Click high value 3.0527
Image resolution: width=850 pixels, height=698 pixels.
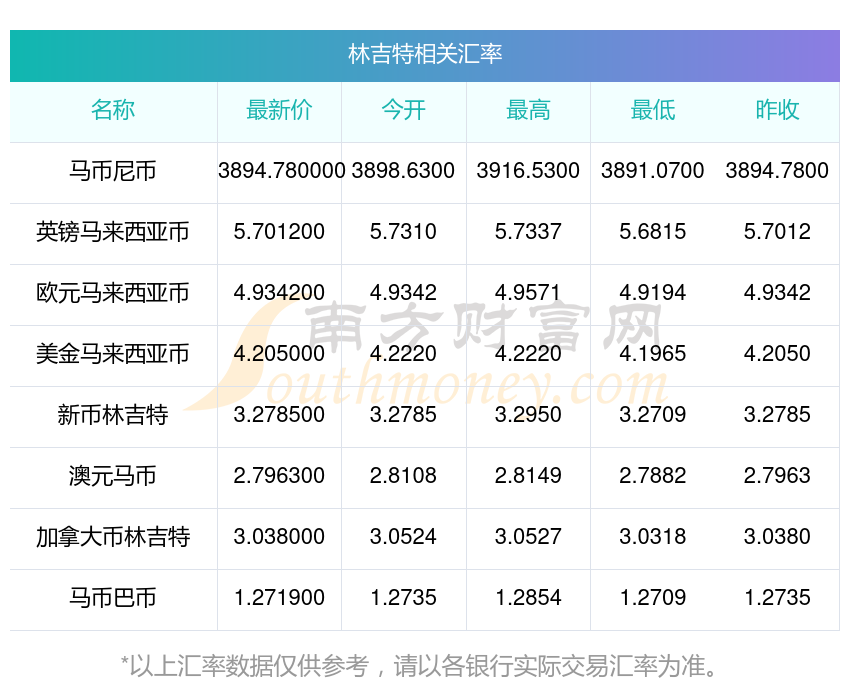tap(528, 537)
